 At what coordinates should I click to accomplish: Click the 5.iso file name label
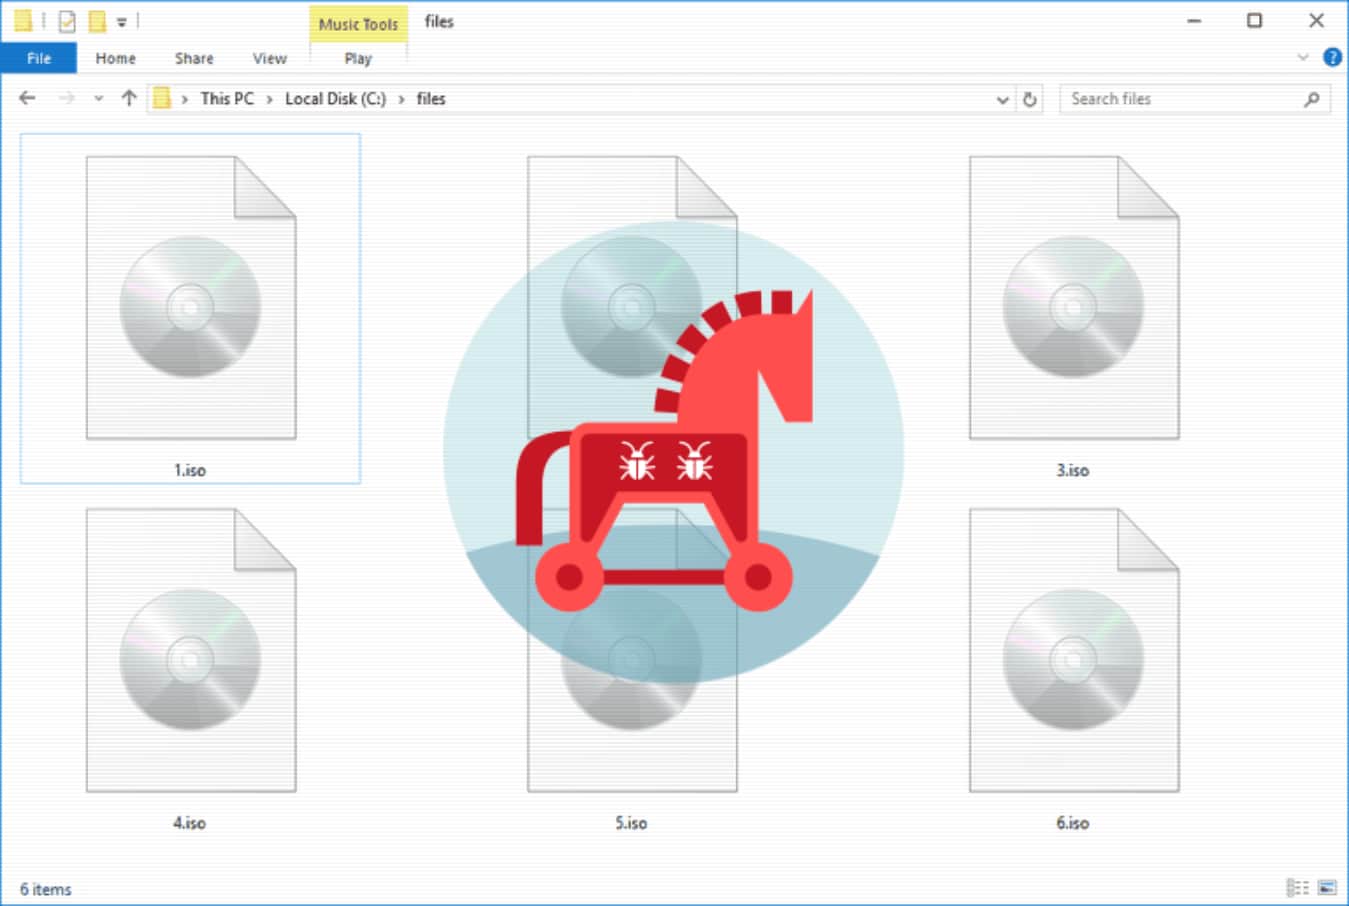point(631,823)
